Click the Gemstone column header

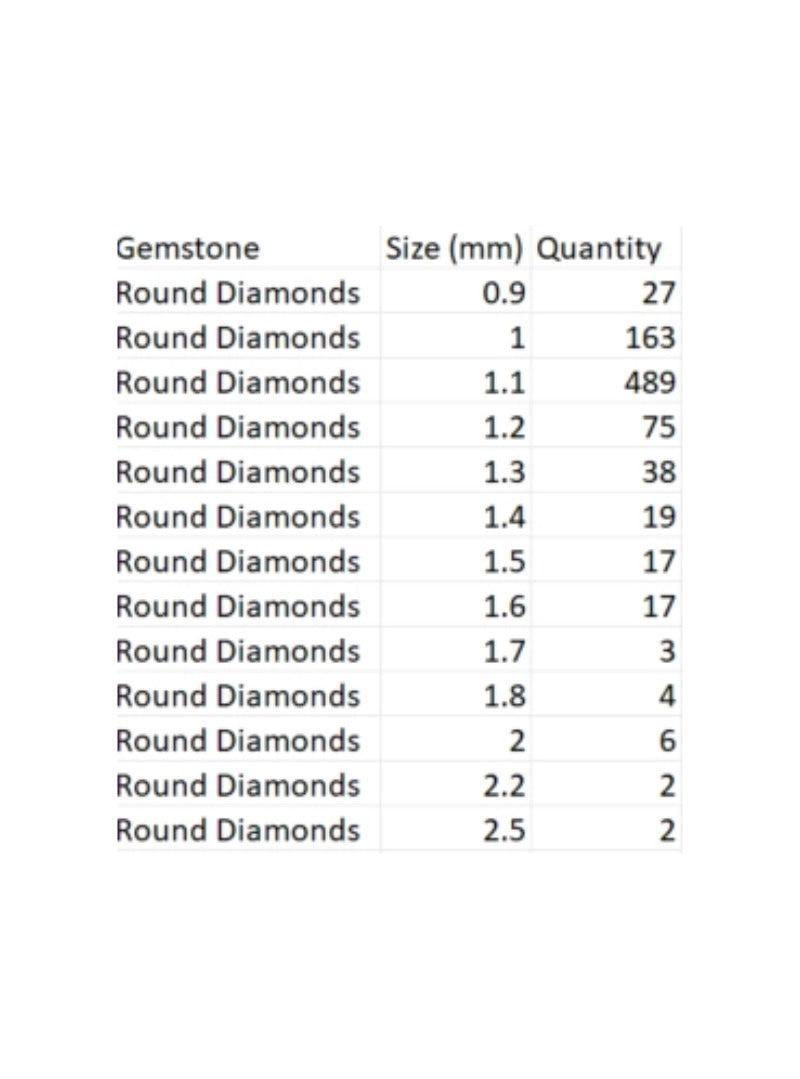(187, 248)
